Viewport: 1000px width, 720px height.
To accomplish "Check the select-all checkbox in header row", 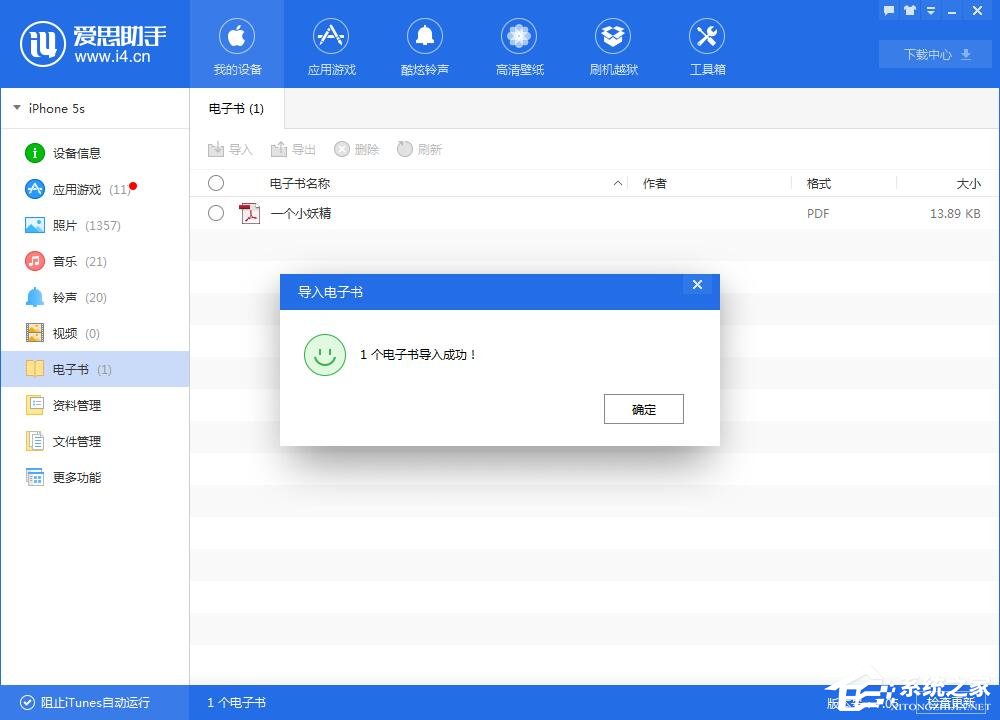I will 216,183.
